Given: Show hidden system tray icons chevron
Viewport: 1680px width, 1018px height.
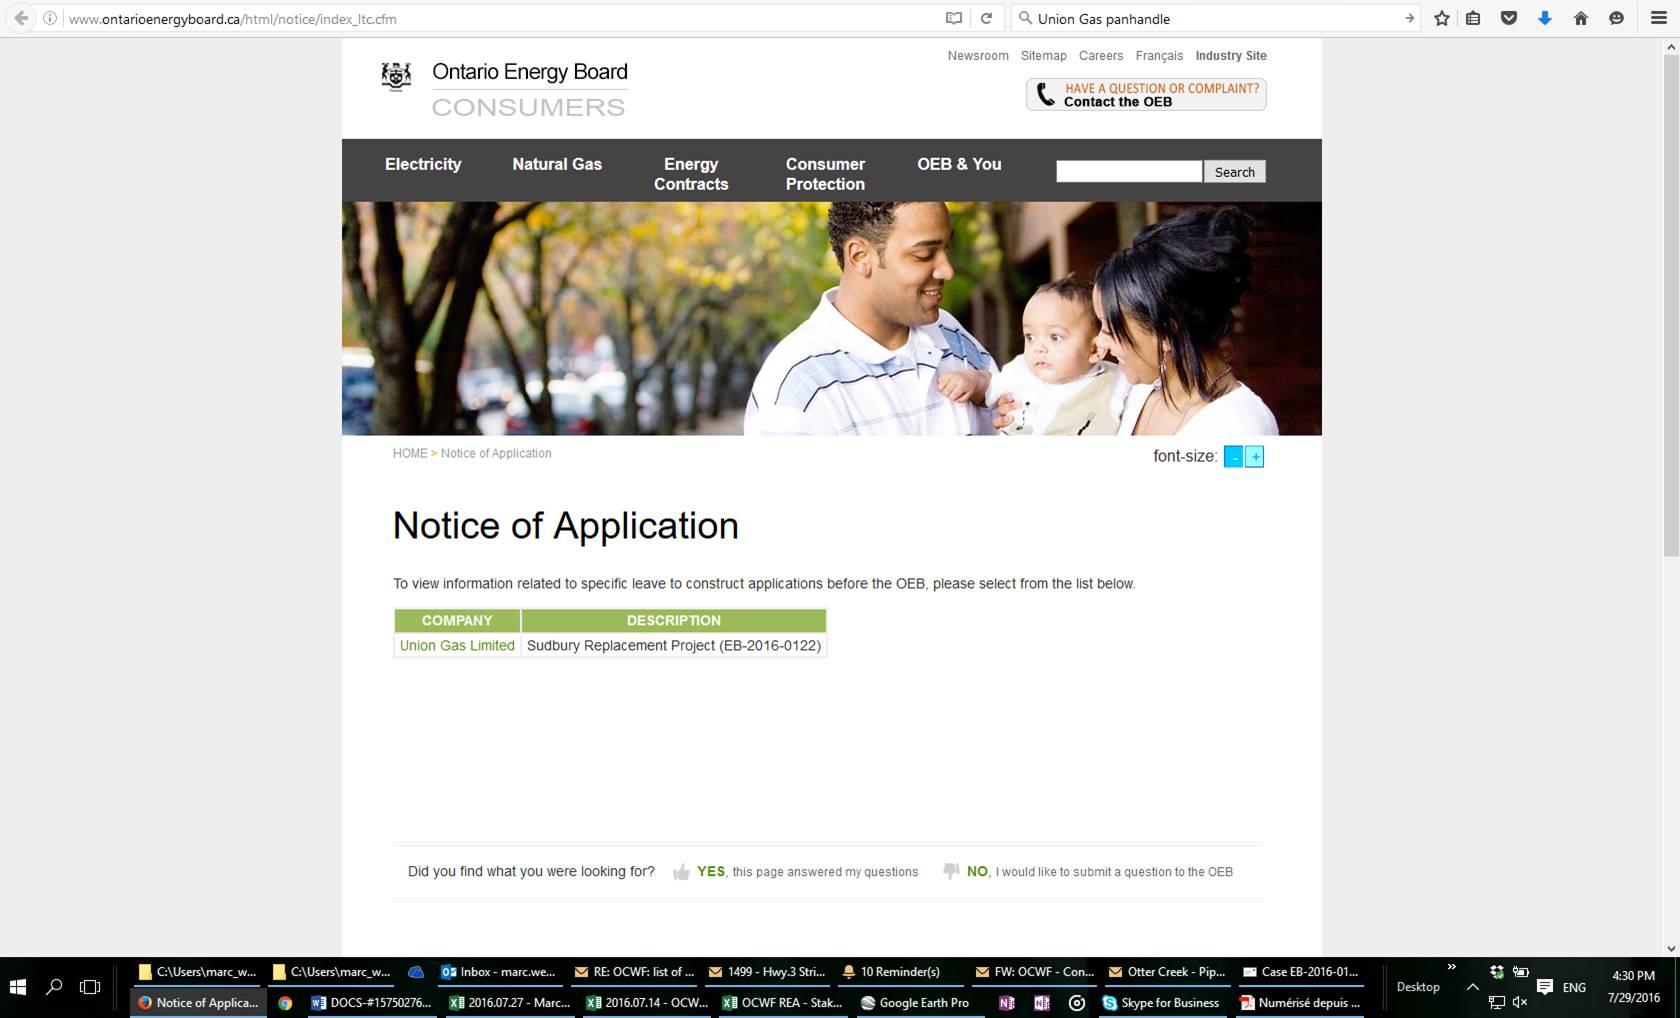Looking at the screenshot, I should (x=1472, y=987).
